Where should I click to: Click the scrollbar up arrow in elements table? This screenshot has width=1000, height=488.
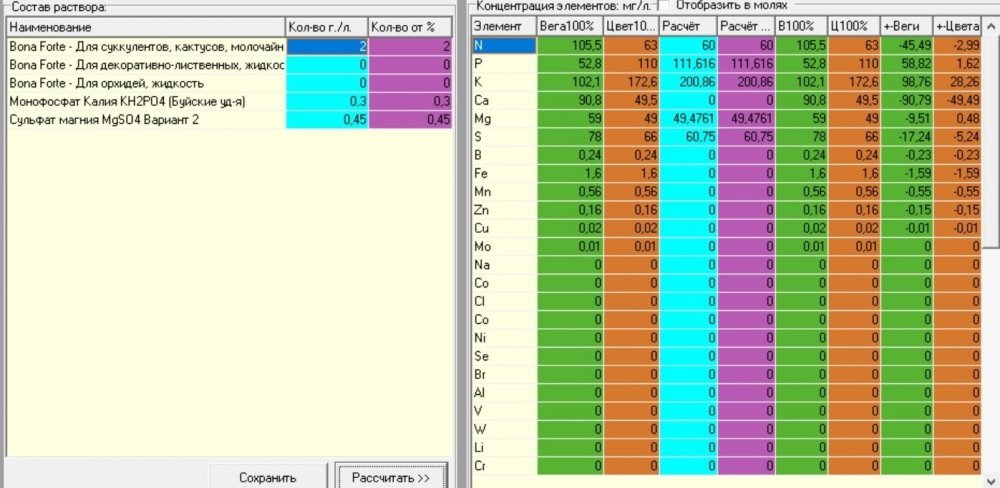point(991,27)
